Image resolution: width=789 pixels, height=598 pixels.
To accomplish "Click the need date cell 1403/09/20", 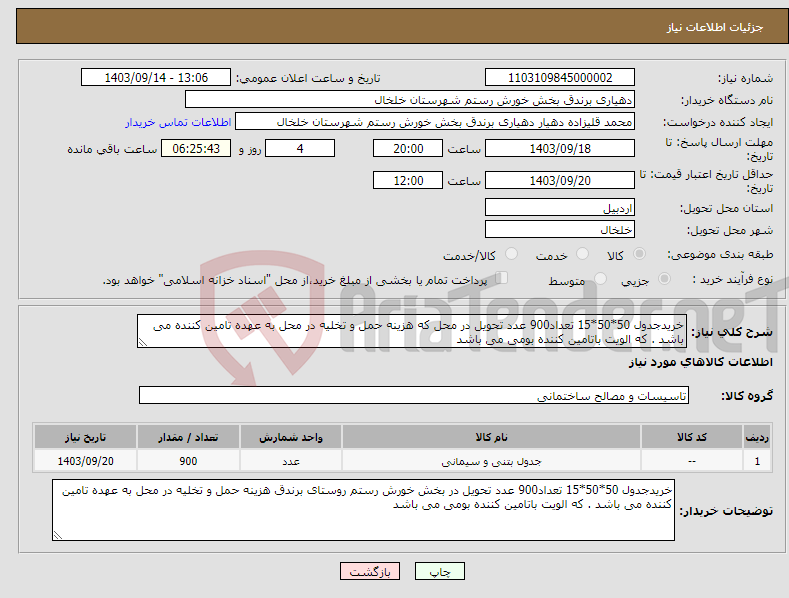I will click(x=86, y=461).
